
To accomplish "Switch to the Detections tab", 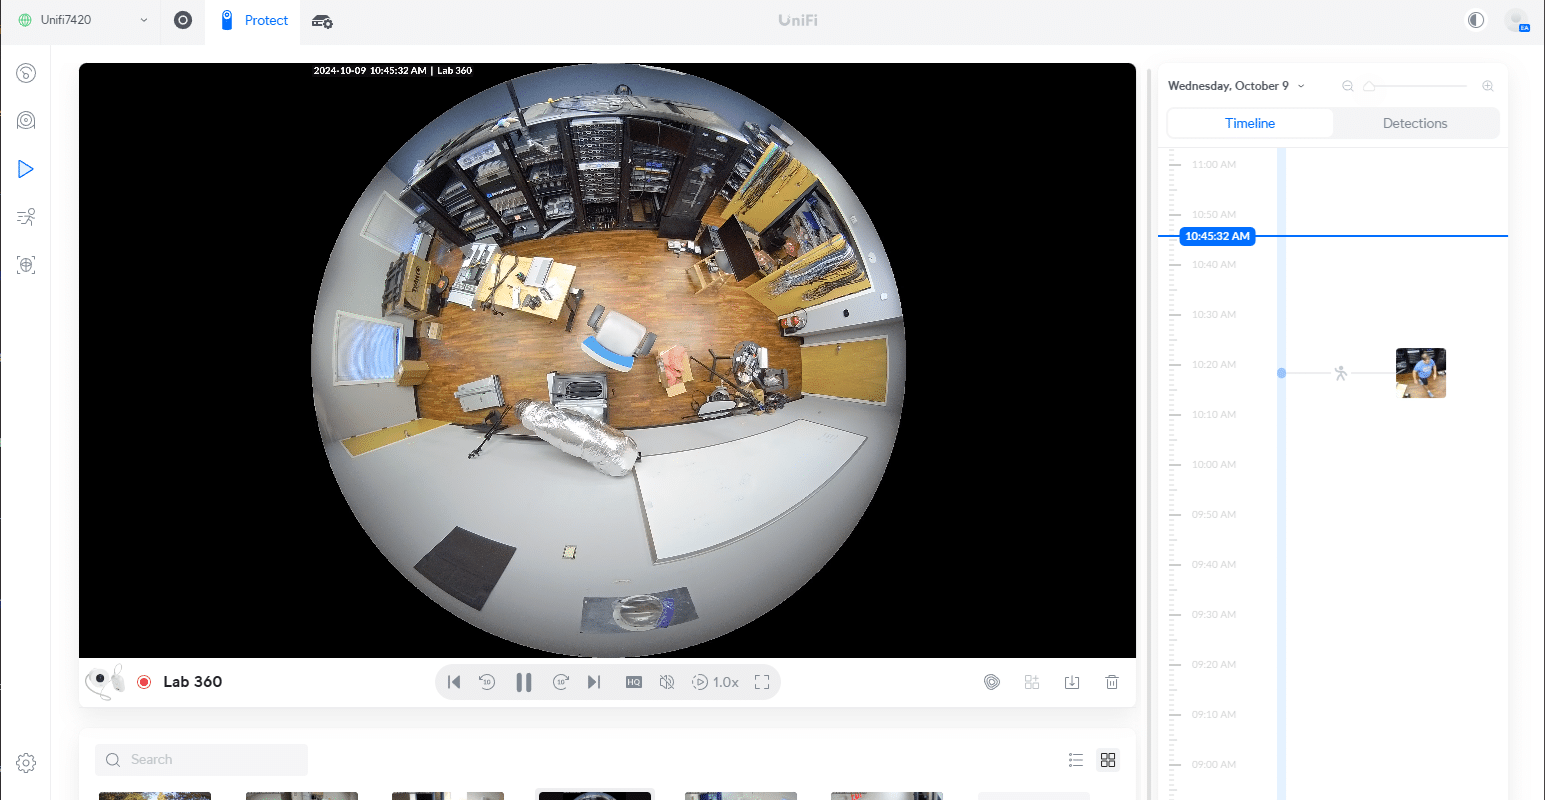I will point(1415,123).
